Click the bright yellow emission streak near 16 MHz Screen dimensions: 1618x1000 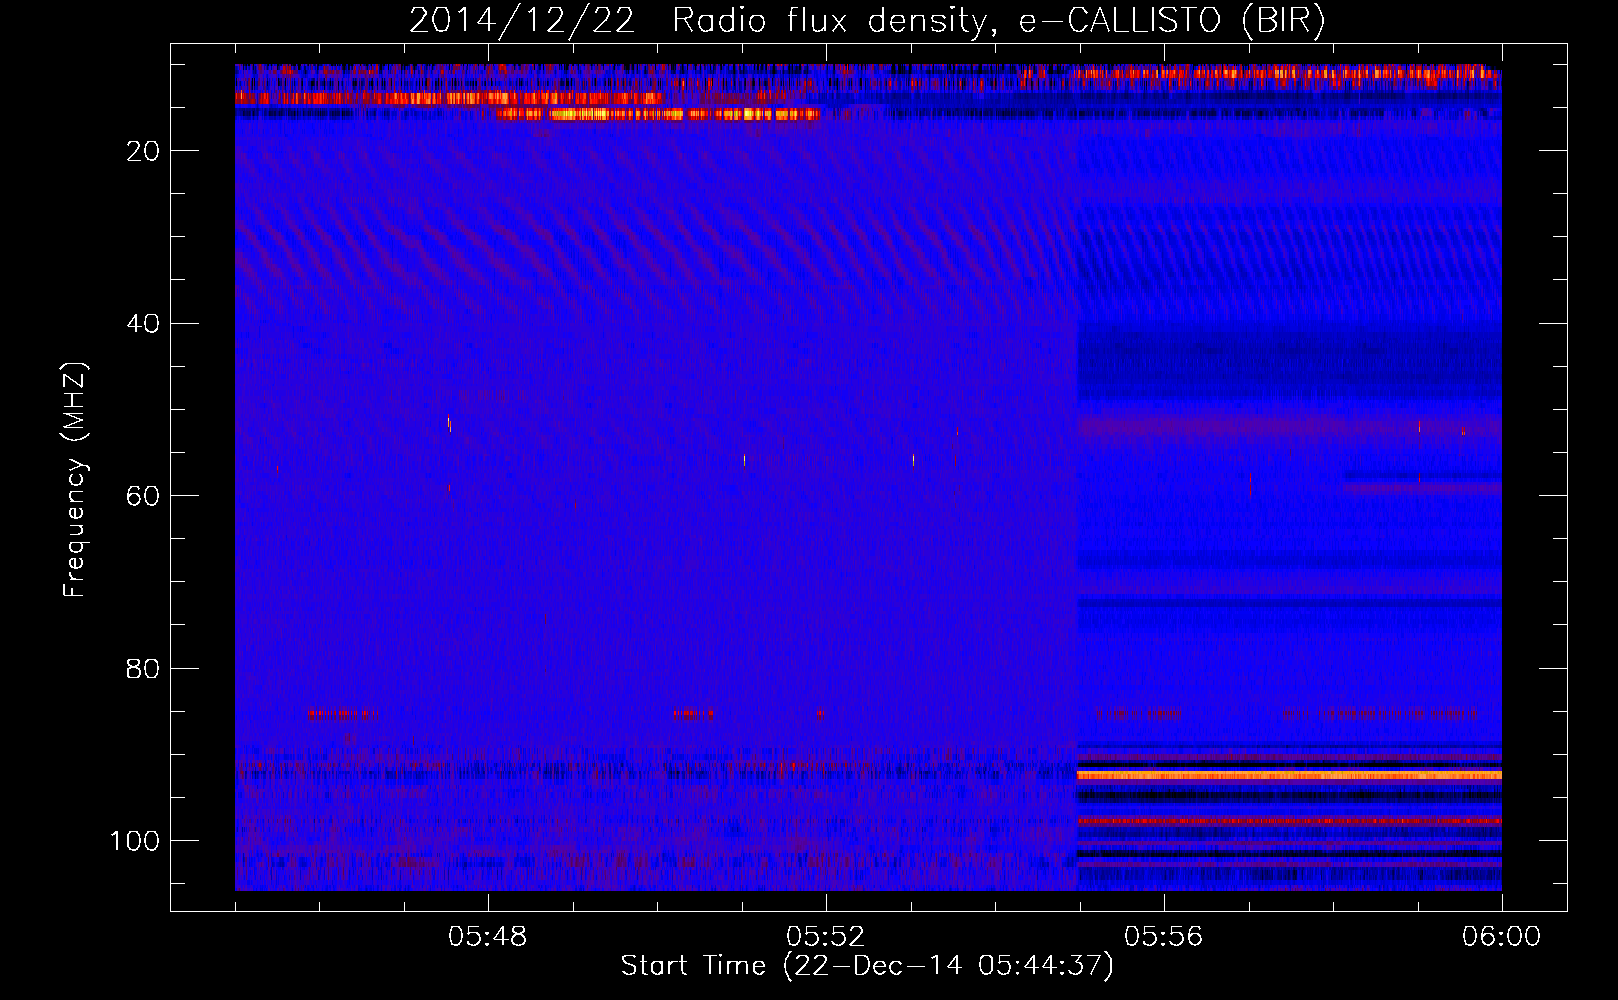pyautogui.click(x=658, y=114)
